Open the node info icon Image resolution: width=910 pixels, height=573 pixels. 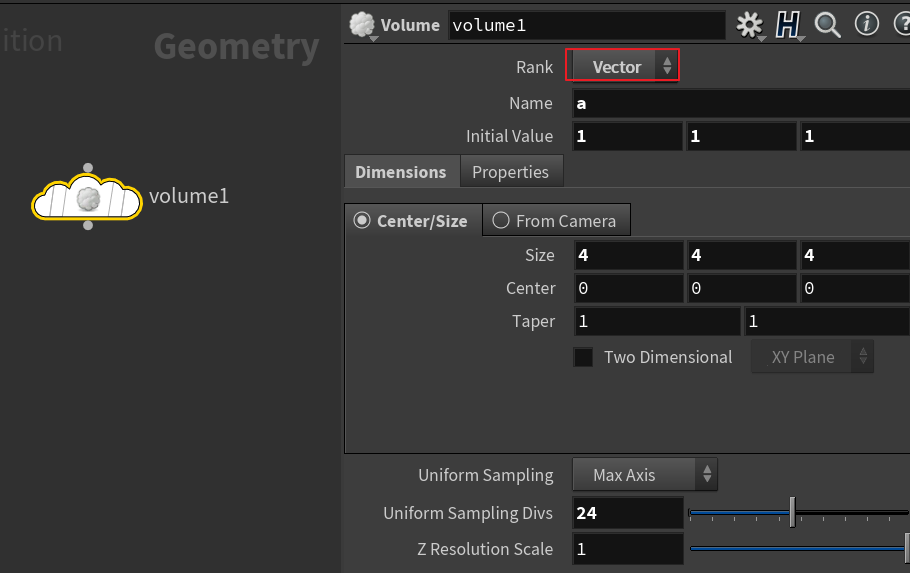866,24
